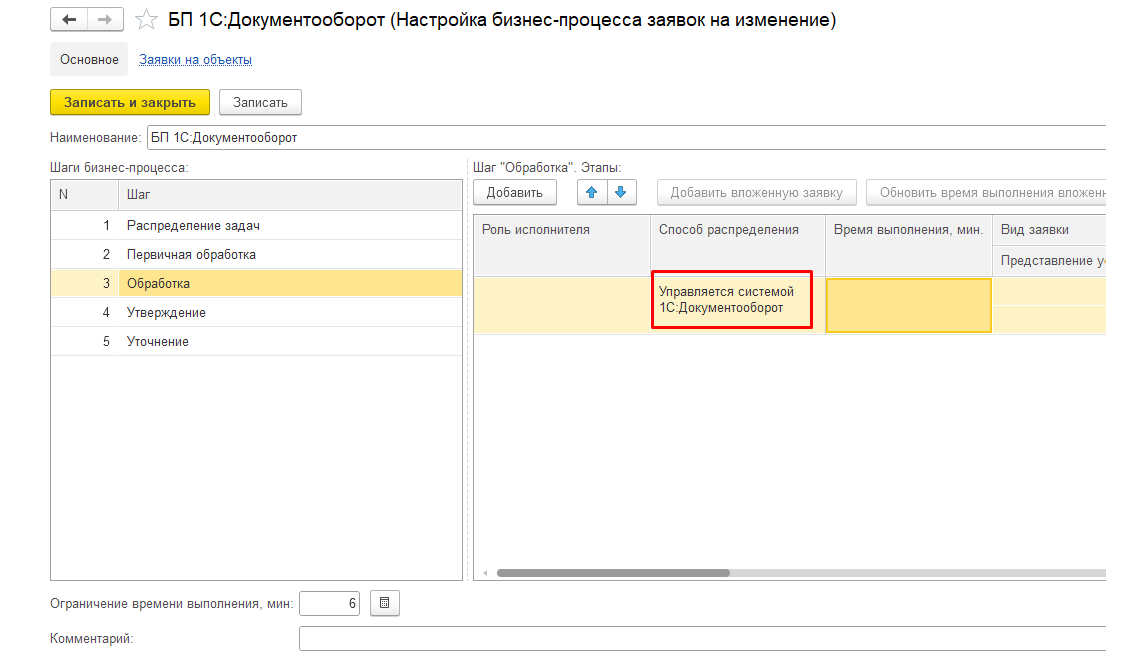Click the Время выполнения, мин. column header

coord(909,245)
